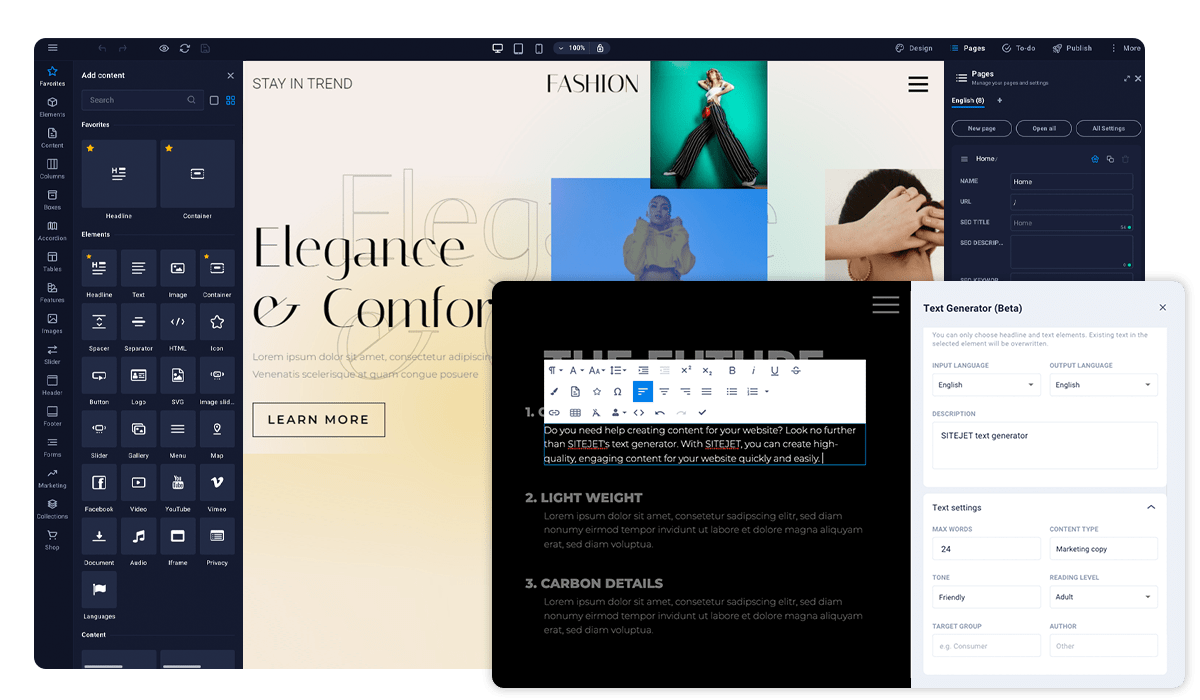Switch to desktop device view
The height and width of the screenshot is (700, 1200).
click(x=497, y=48)
